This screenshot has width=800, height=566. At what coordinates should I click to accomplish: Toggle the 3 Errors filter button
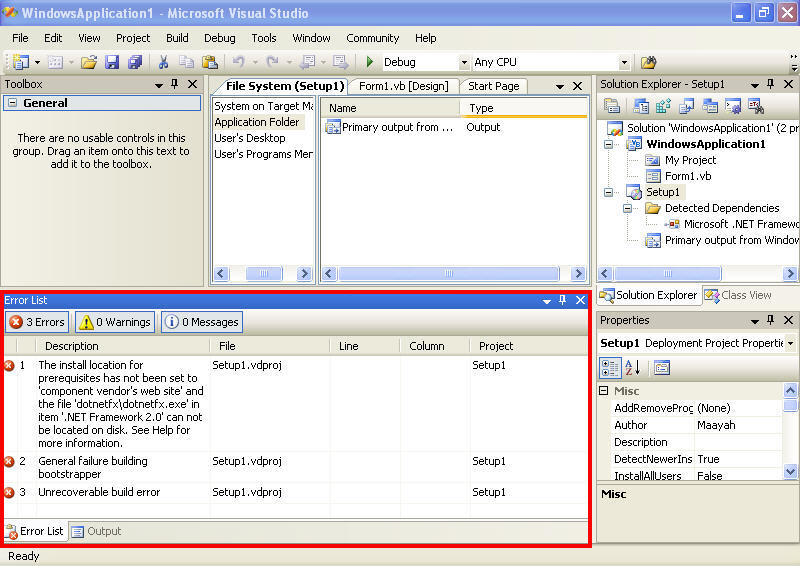pos(38,322)
